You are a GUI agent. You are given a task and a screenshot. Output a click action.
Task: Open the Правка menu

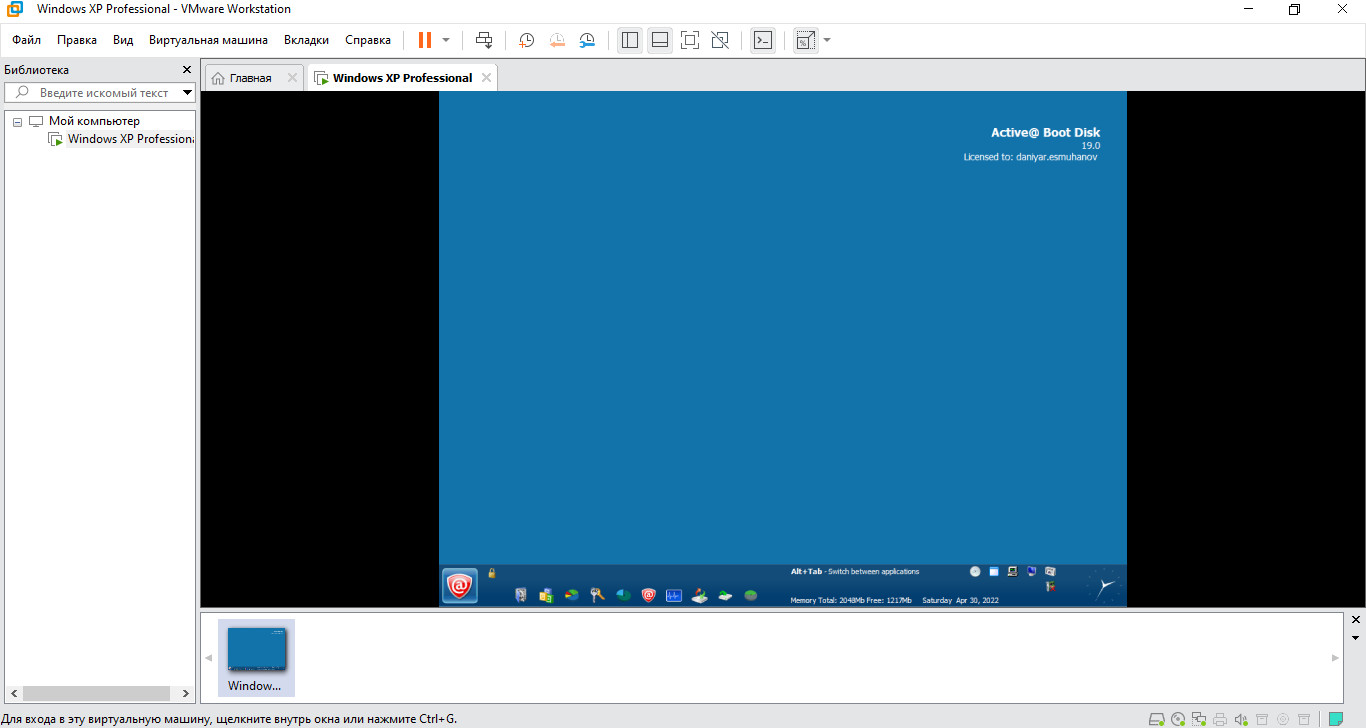click(x=77, y=40)
